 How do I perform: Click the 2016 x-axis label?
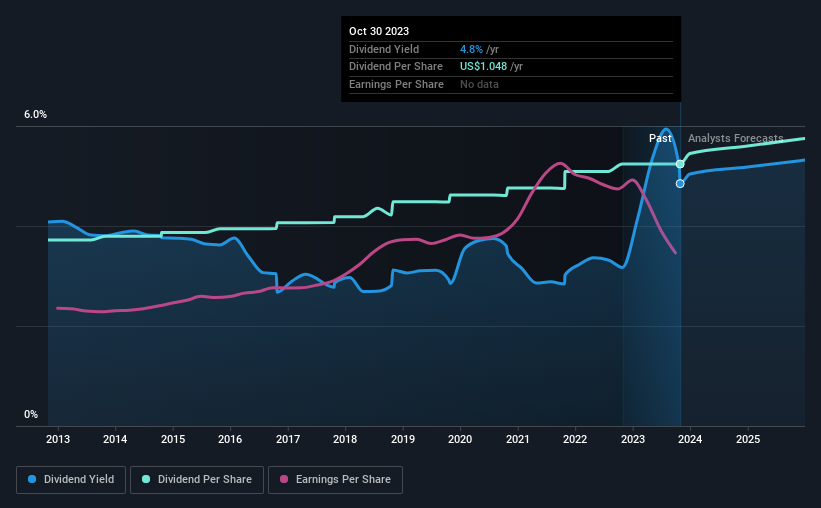click(230, 439)
